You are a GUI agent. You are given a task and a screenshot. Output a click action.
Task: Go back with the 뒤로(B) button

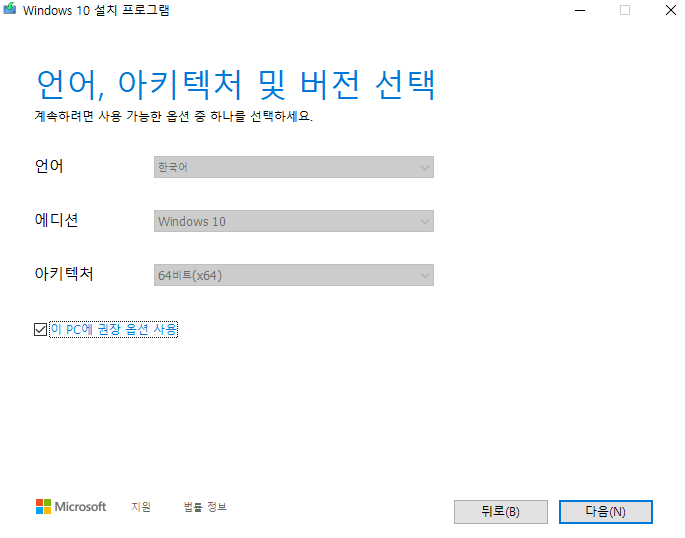[501, 511]
